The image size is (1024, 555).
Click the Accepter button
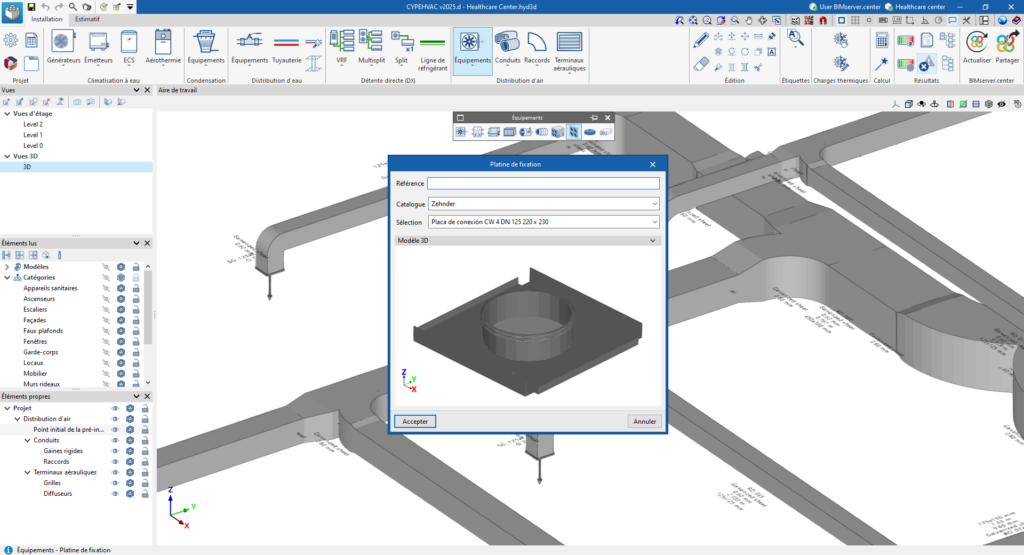point(415,422)
